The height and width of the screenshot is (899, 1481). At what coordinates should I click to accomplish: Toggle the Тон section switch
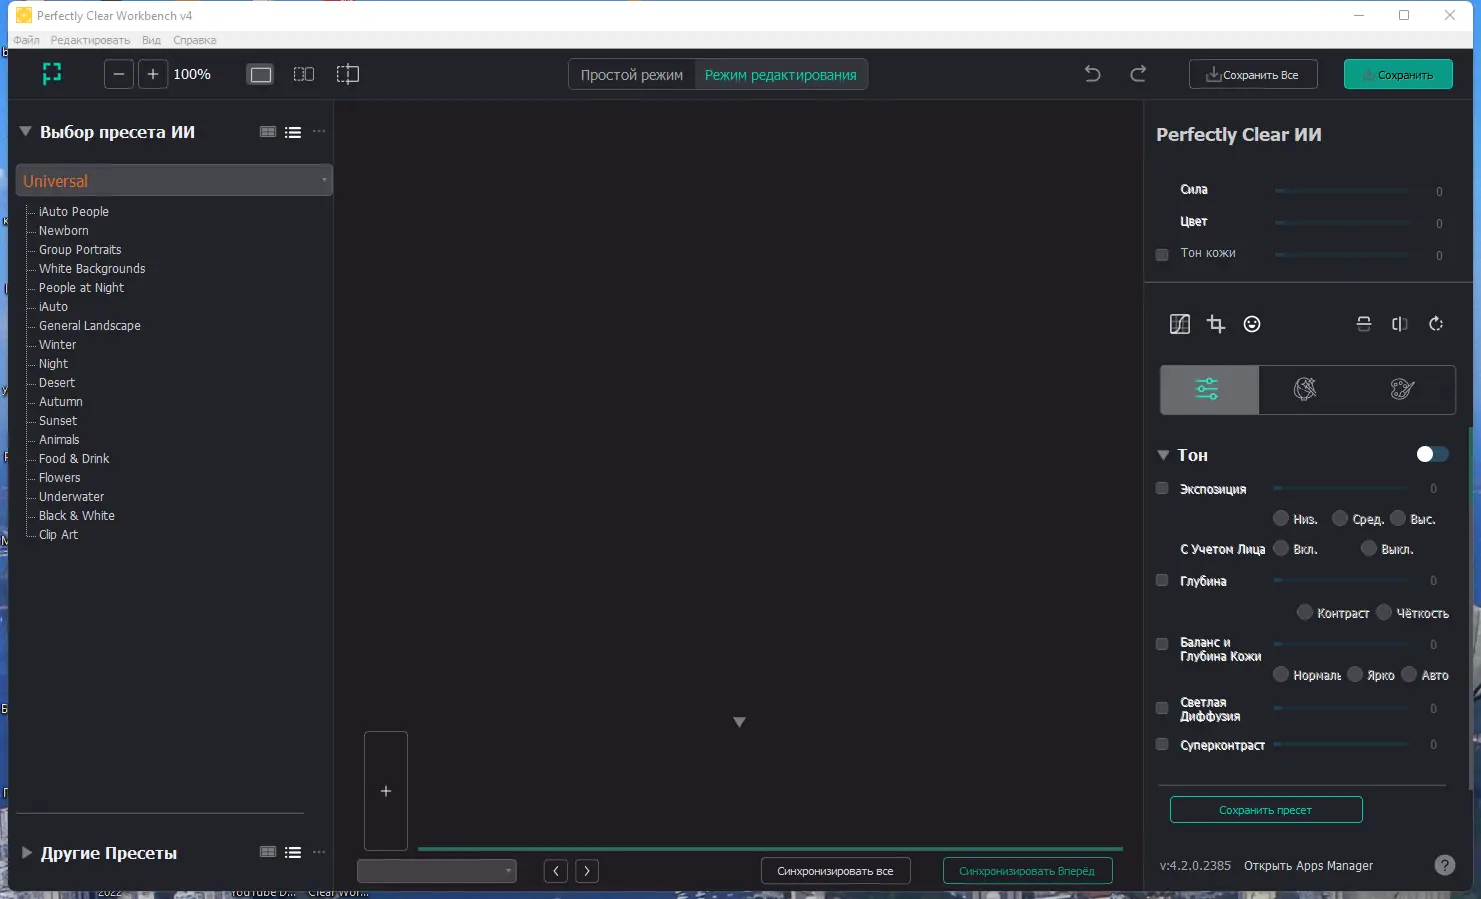[1432, 454]
